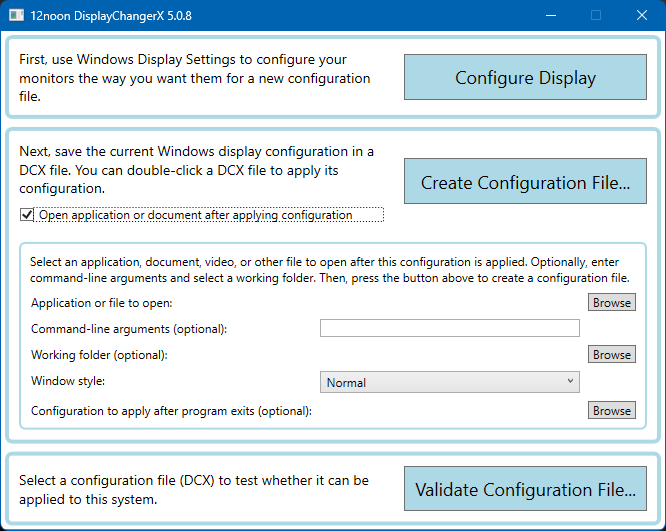Screen dimensions: 666x531
Task: Click the 'Window style:' label
Action: click(67, 381)
